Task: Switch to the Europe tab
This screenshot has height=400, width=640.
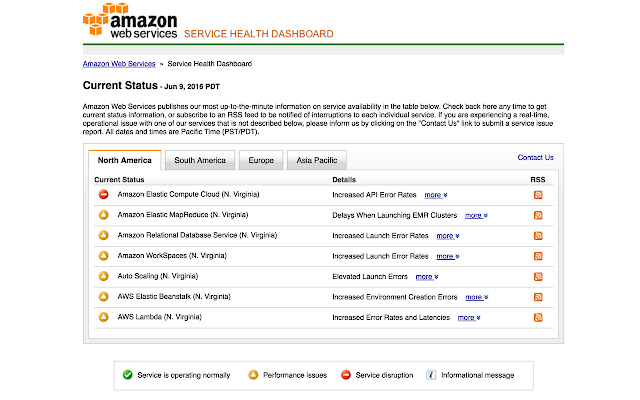Action: coord(261,160)
